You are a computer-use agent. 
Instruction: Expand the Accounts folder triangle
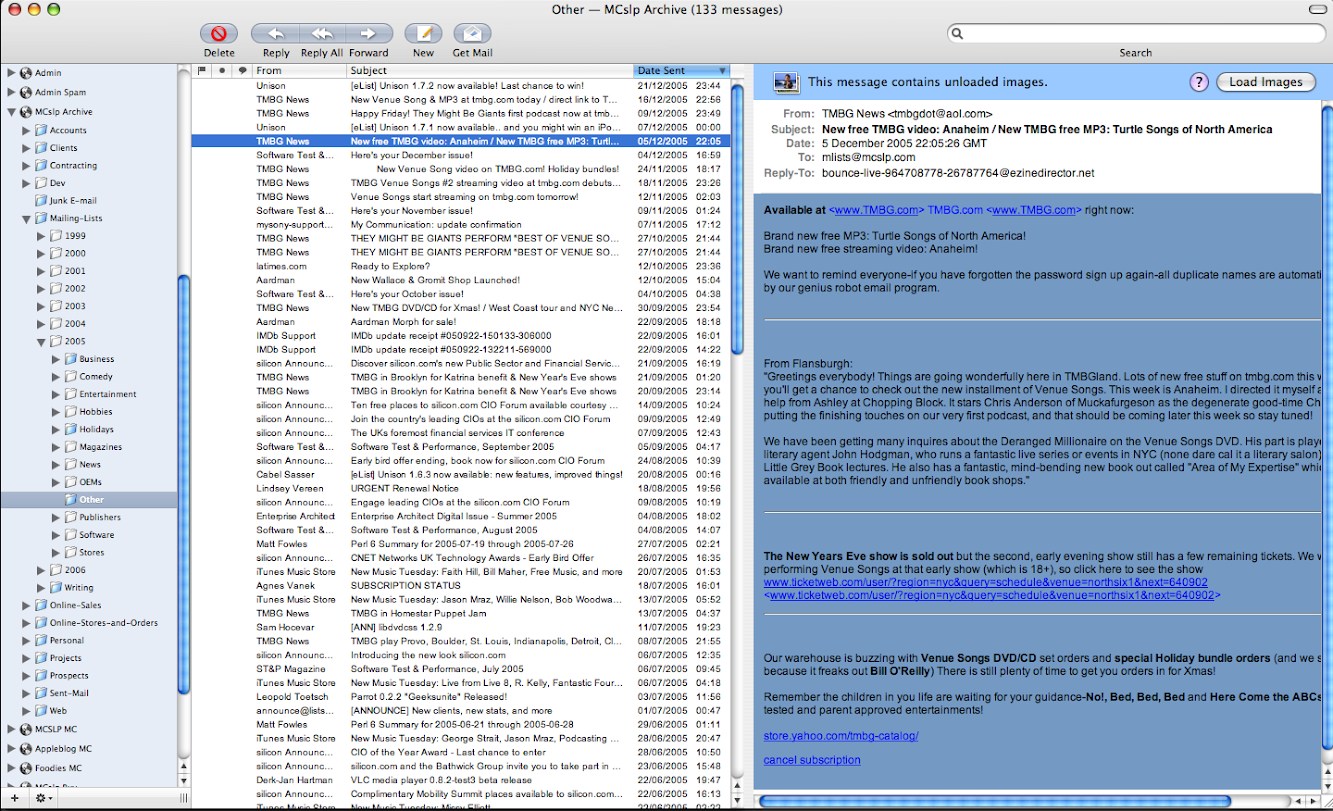click(26, 130)
